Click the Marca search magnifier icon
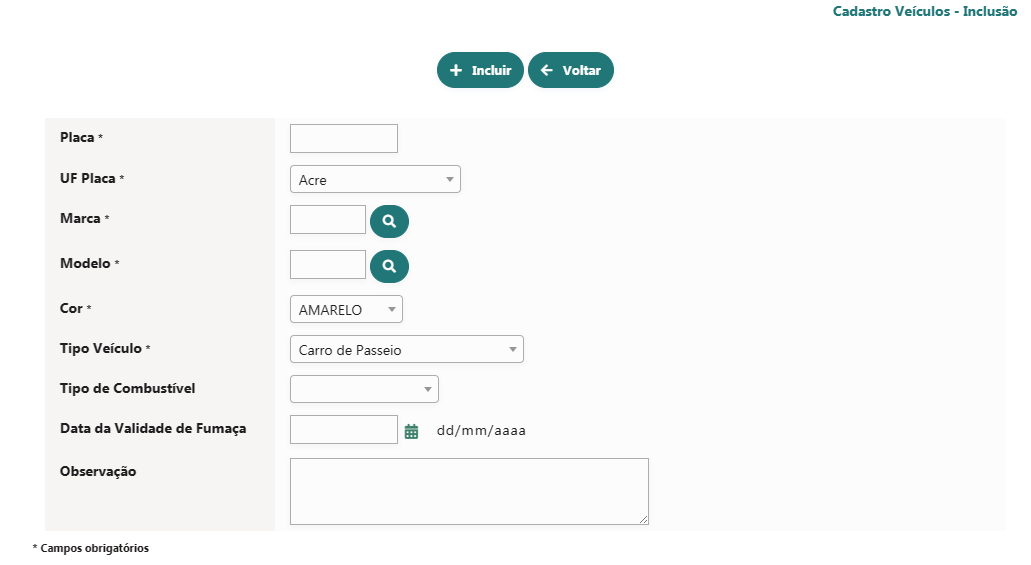This screenshot has width=1031, height=565. [x=389, y=221]
